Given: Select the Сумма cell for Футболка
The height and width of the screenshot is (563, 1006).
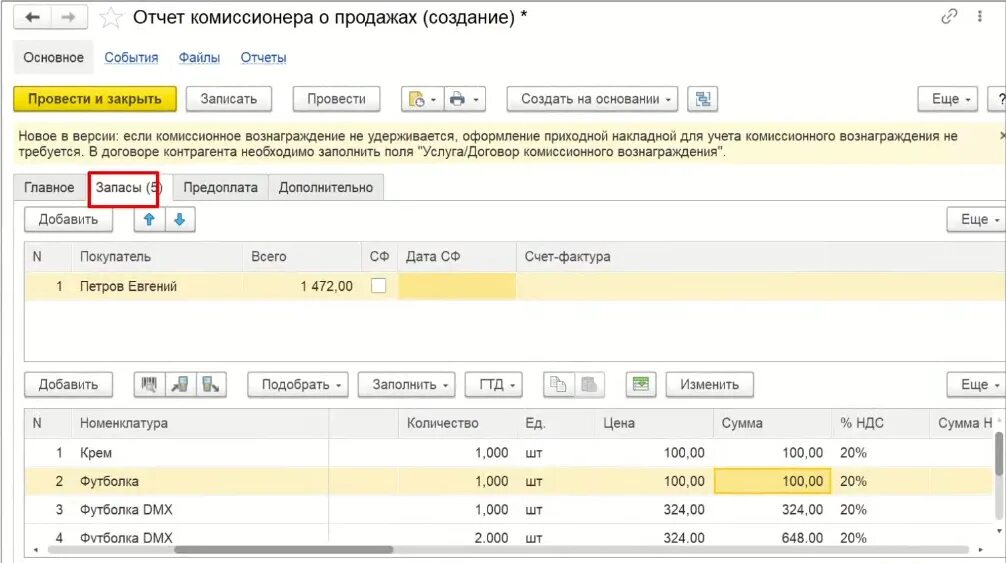Looking at the screenshot, I should [x=772, y=481].
